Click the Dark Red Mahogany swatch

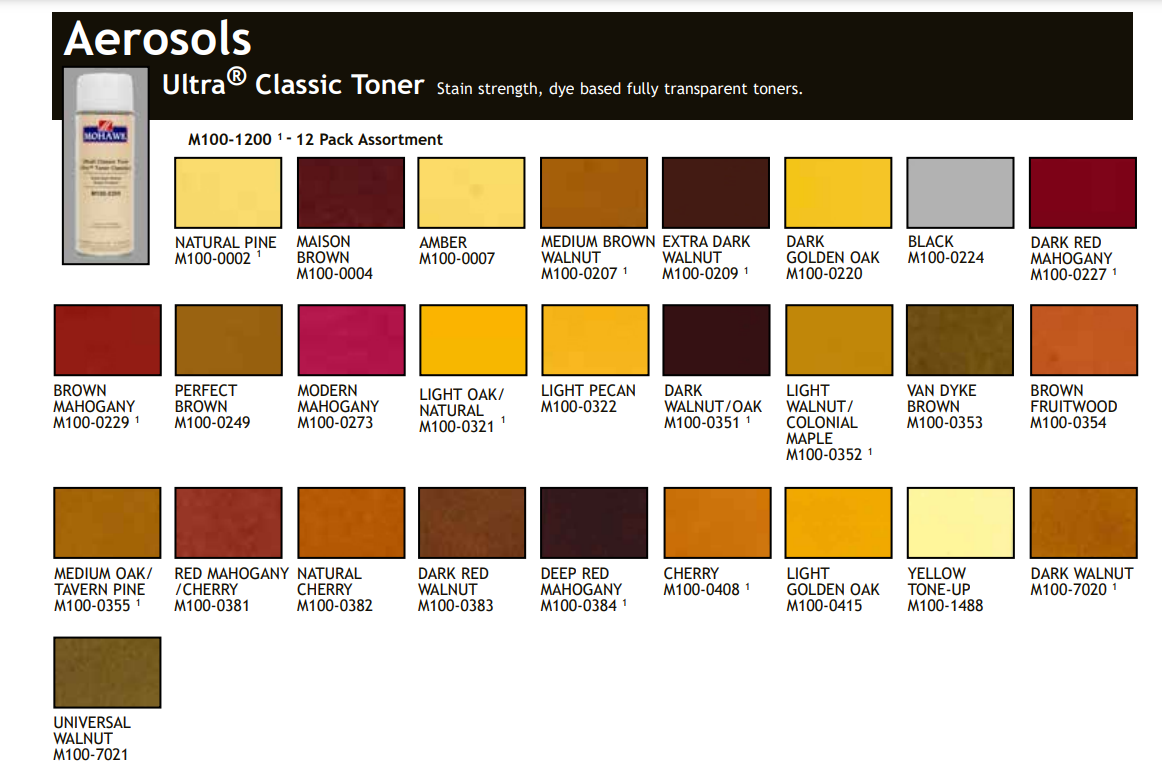(x=1083, y=193)
